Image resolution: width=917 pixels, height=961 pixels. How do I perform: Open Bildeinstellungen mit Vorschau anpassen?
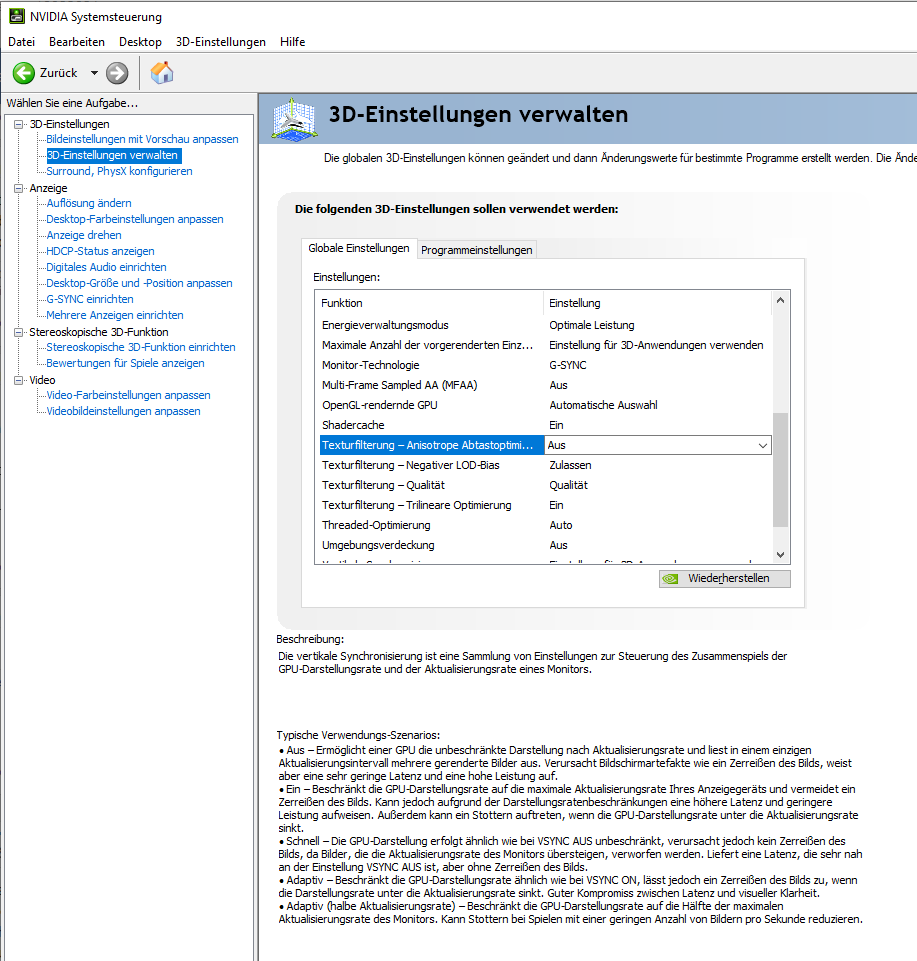pos(142,139)
